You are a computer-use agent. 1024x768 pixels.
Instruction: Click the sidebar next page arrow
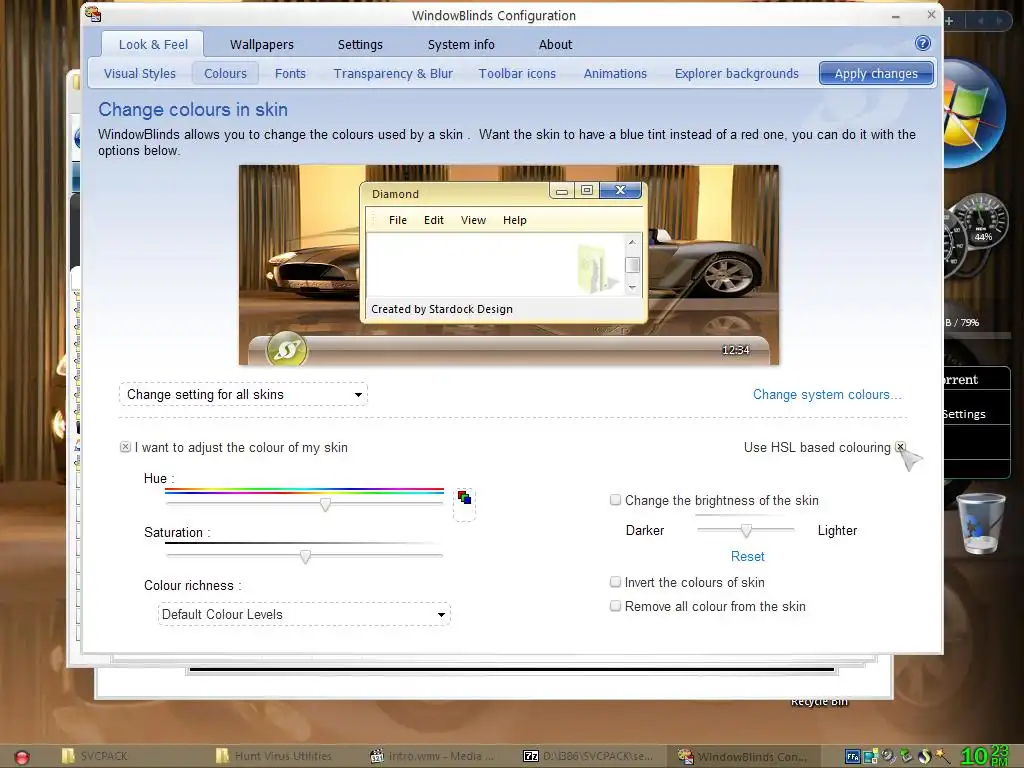[x=999, y=21]
